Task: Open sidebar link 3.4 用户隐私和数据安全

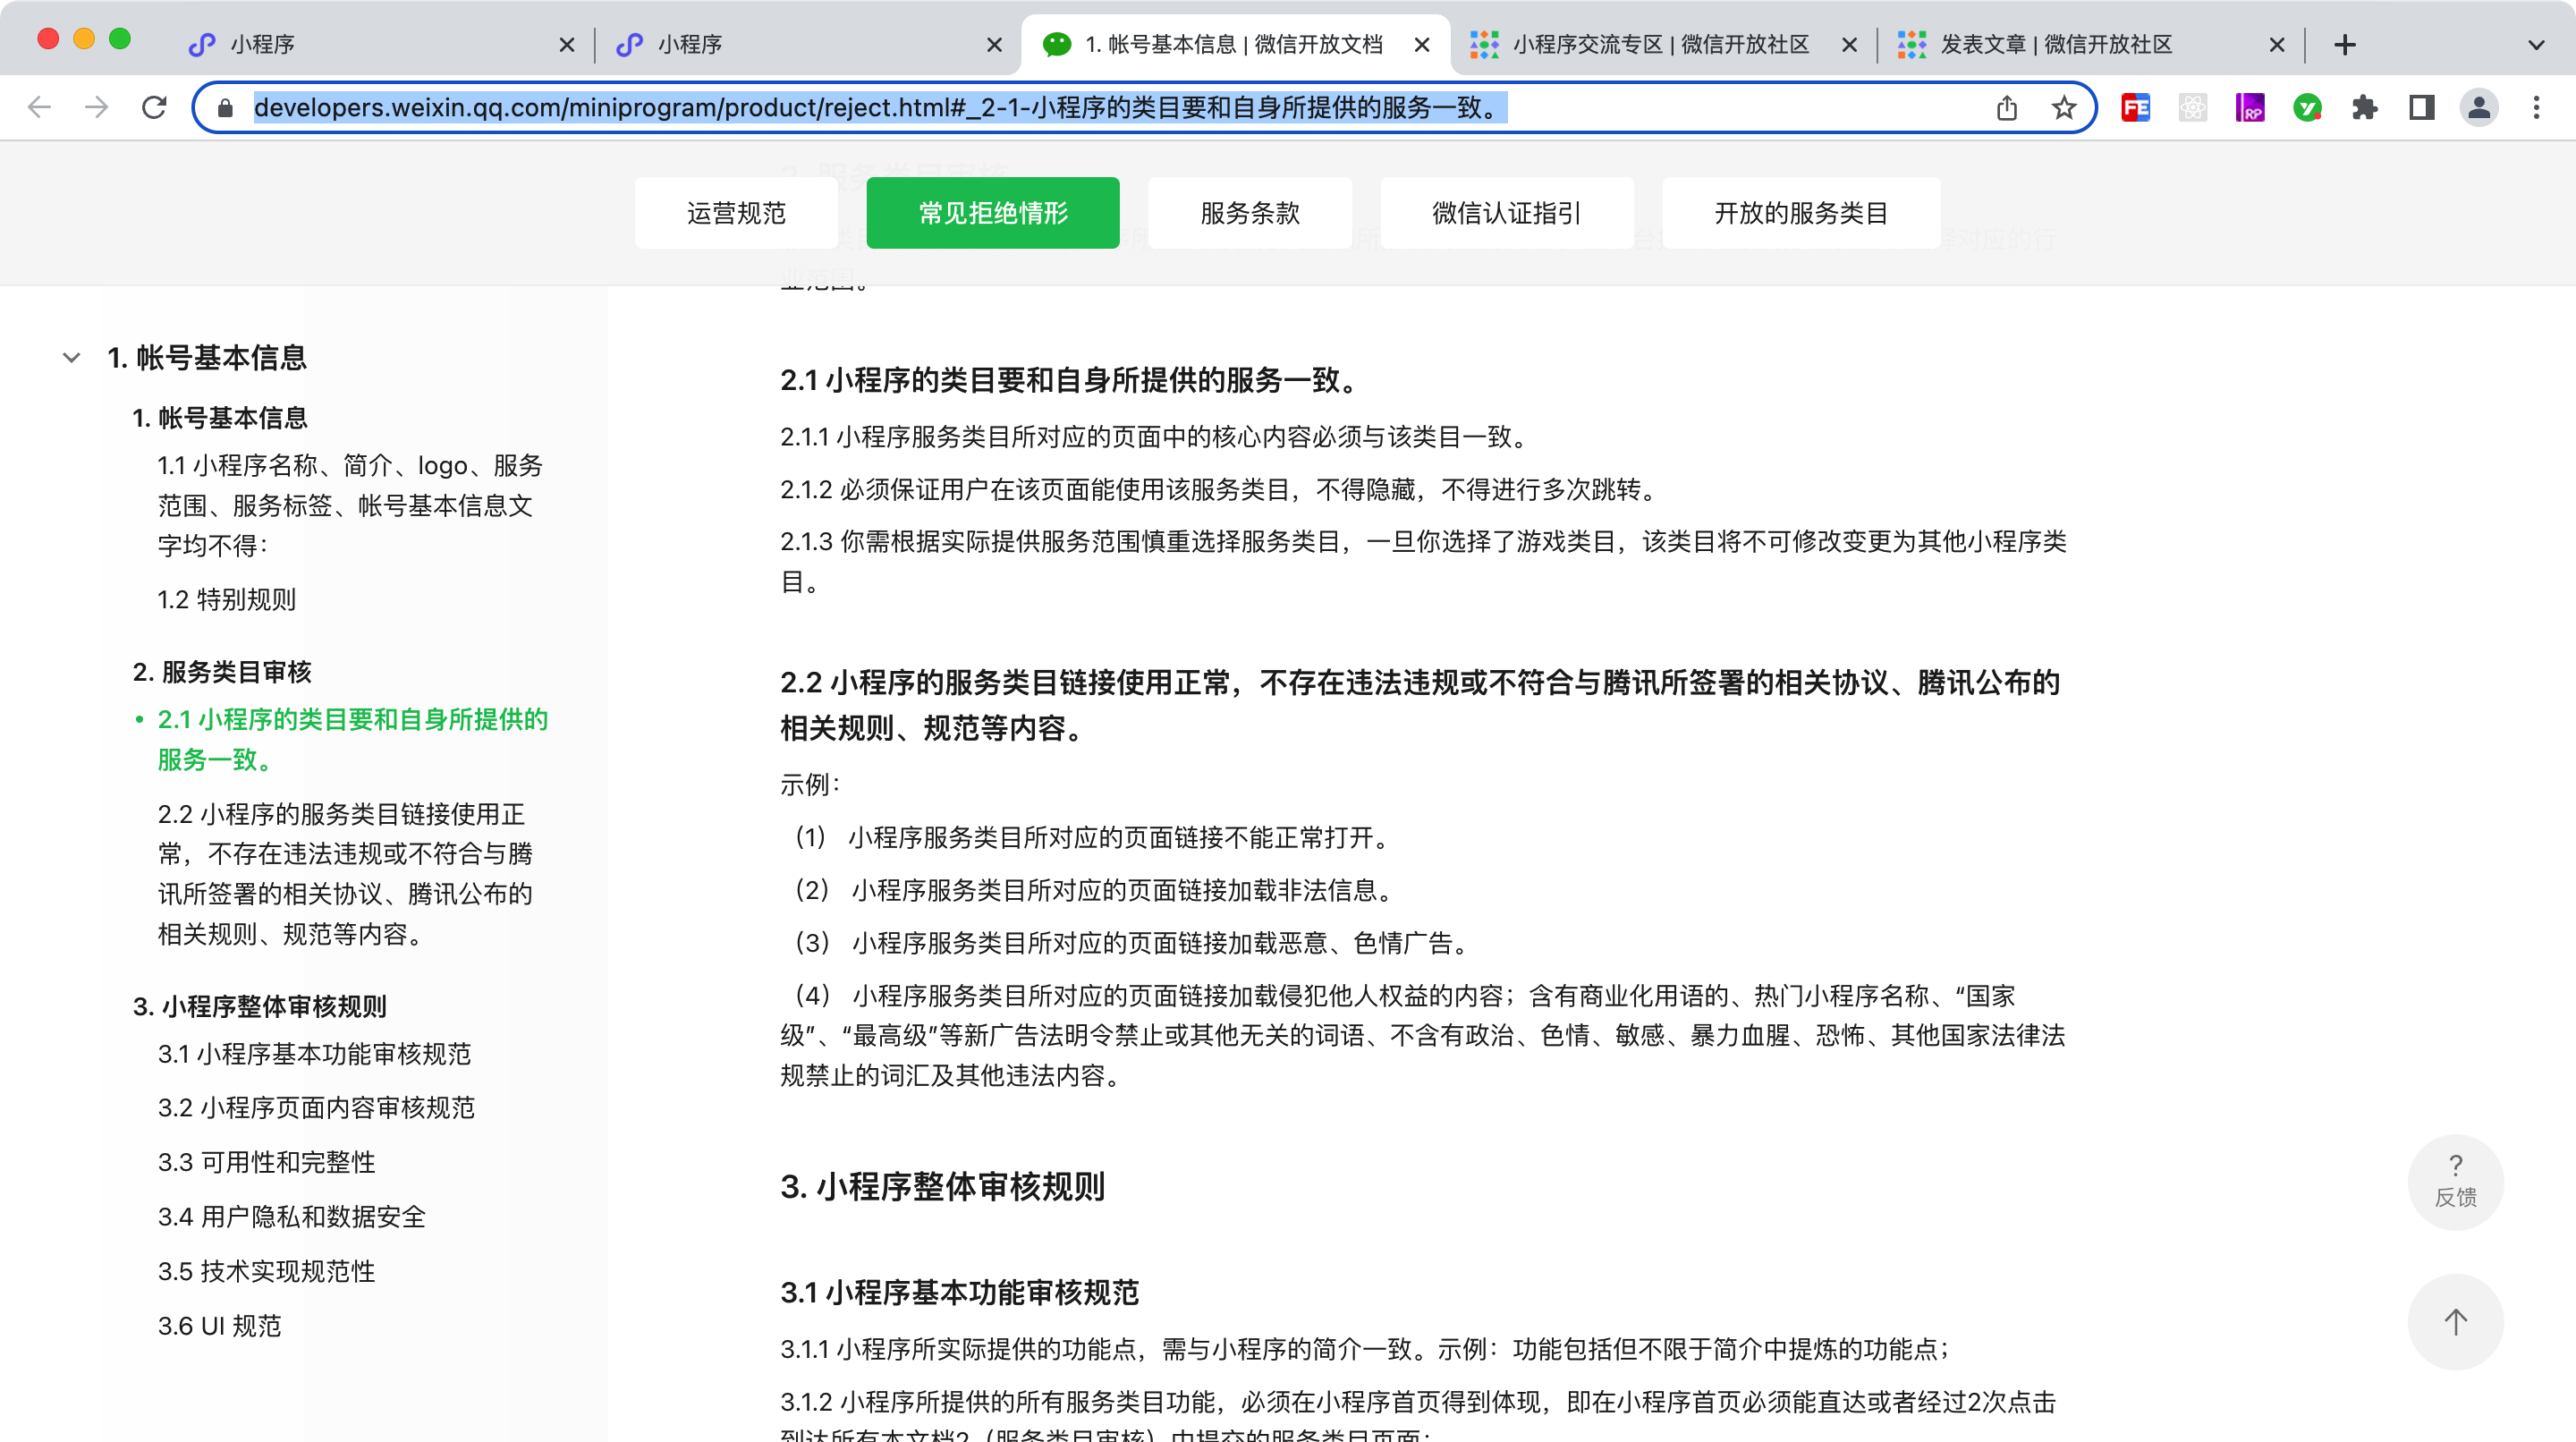Action: (291, 1216)
